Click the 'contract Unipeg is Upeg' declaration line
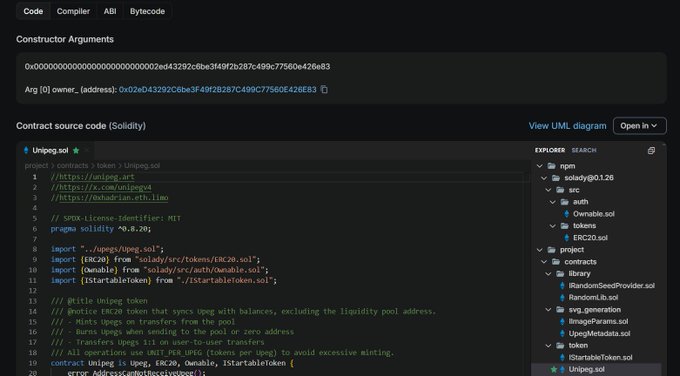Image resolution: width=680 pixels, height=376 pixels. pos(172,363)
